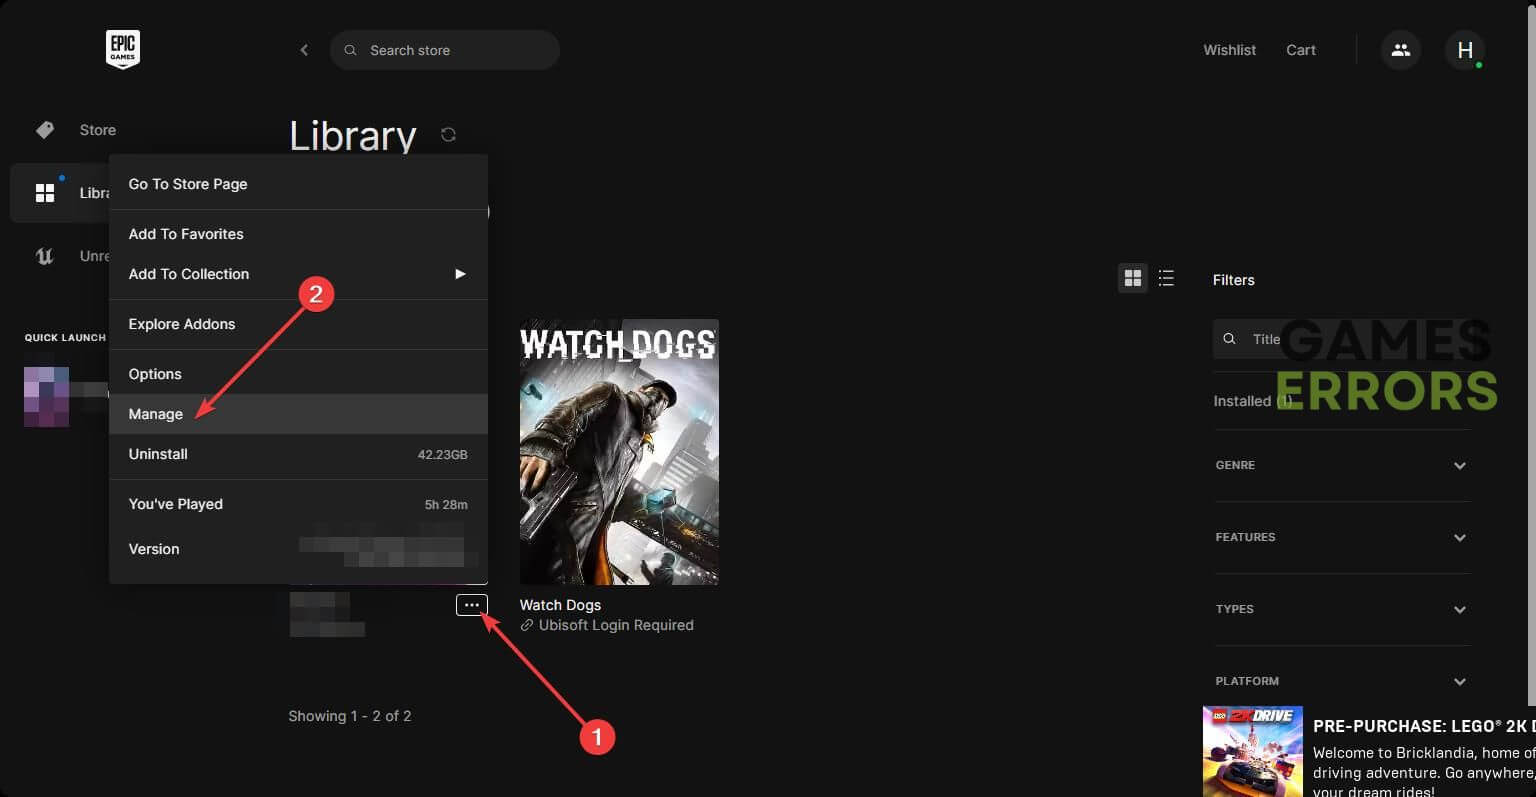The image size is (1536, 797).
Task: Choose Uninstall from the context menu
Action: pyautogui.click(x=158, y=454)
